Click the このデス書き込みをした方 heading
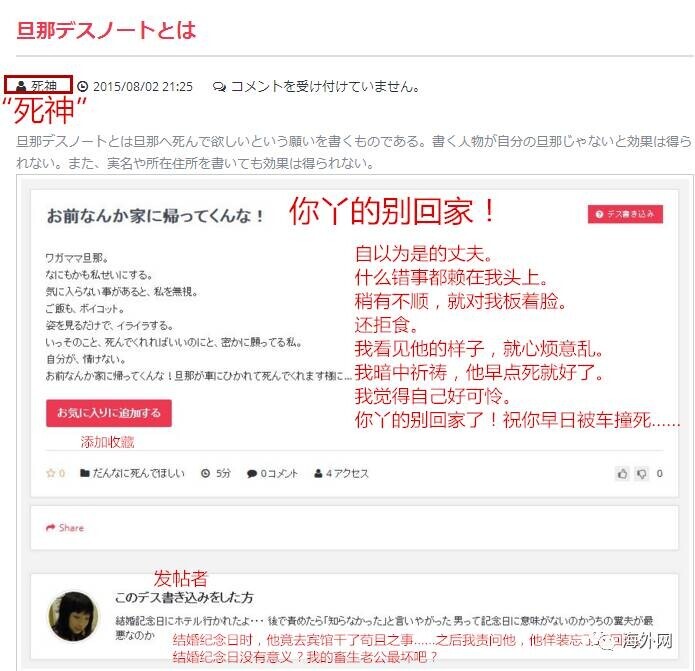695x671 pixels. coord(184,598)
